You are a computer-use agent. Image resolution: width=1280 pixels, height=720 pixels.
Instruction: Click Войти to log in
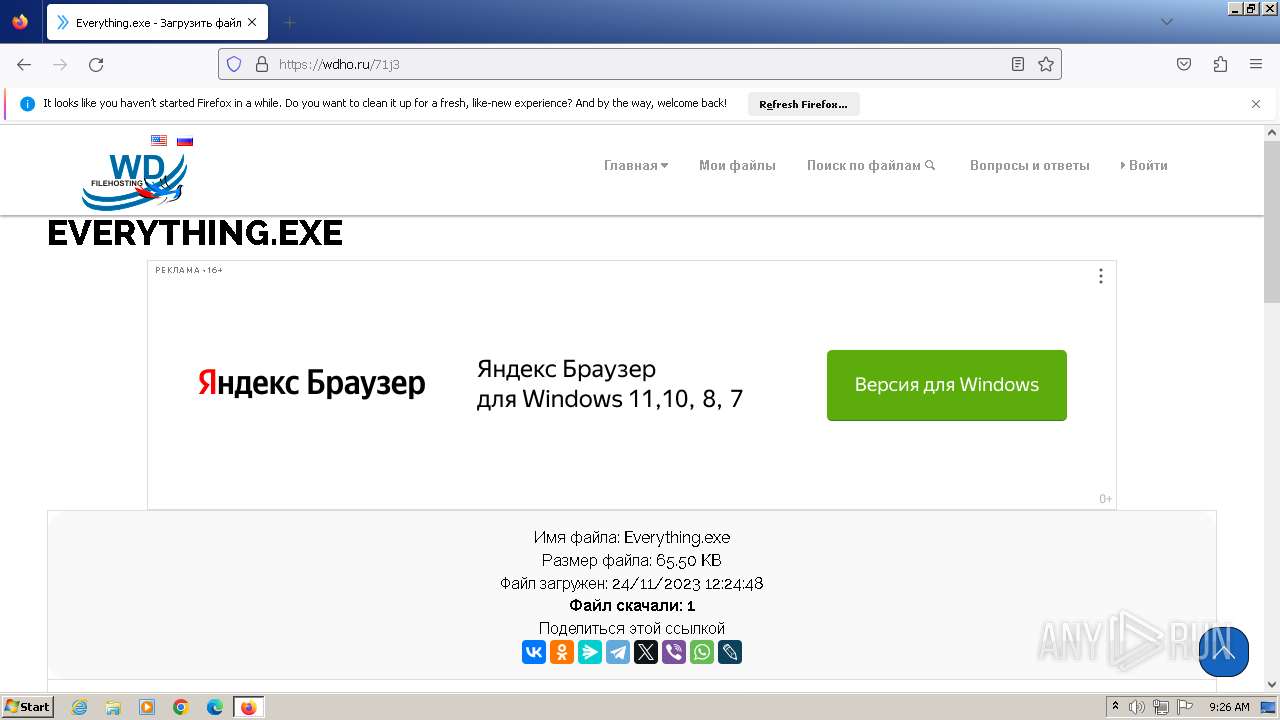tap(1144, 165)
